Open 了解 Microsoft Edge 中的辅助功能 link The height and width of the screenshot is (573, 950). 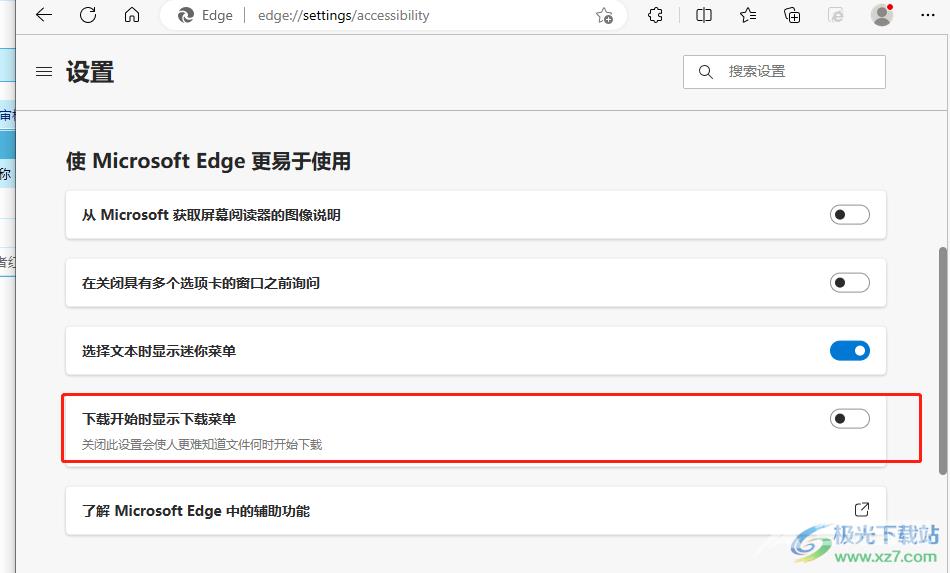point(476,511)
